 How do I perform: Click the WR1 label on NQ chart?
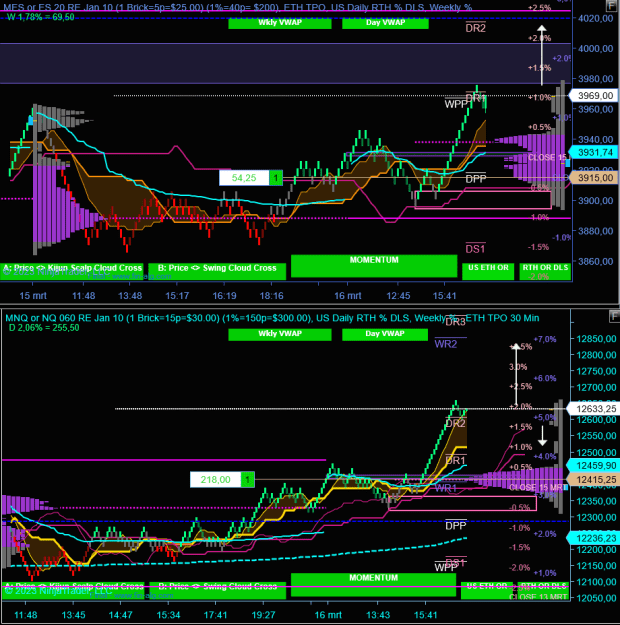click(x=445, y=488)
